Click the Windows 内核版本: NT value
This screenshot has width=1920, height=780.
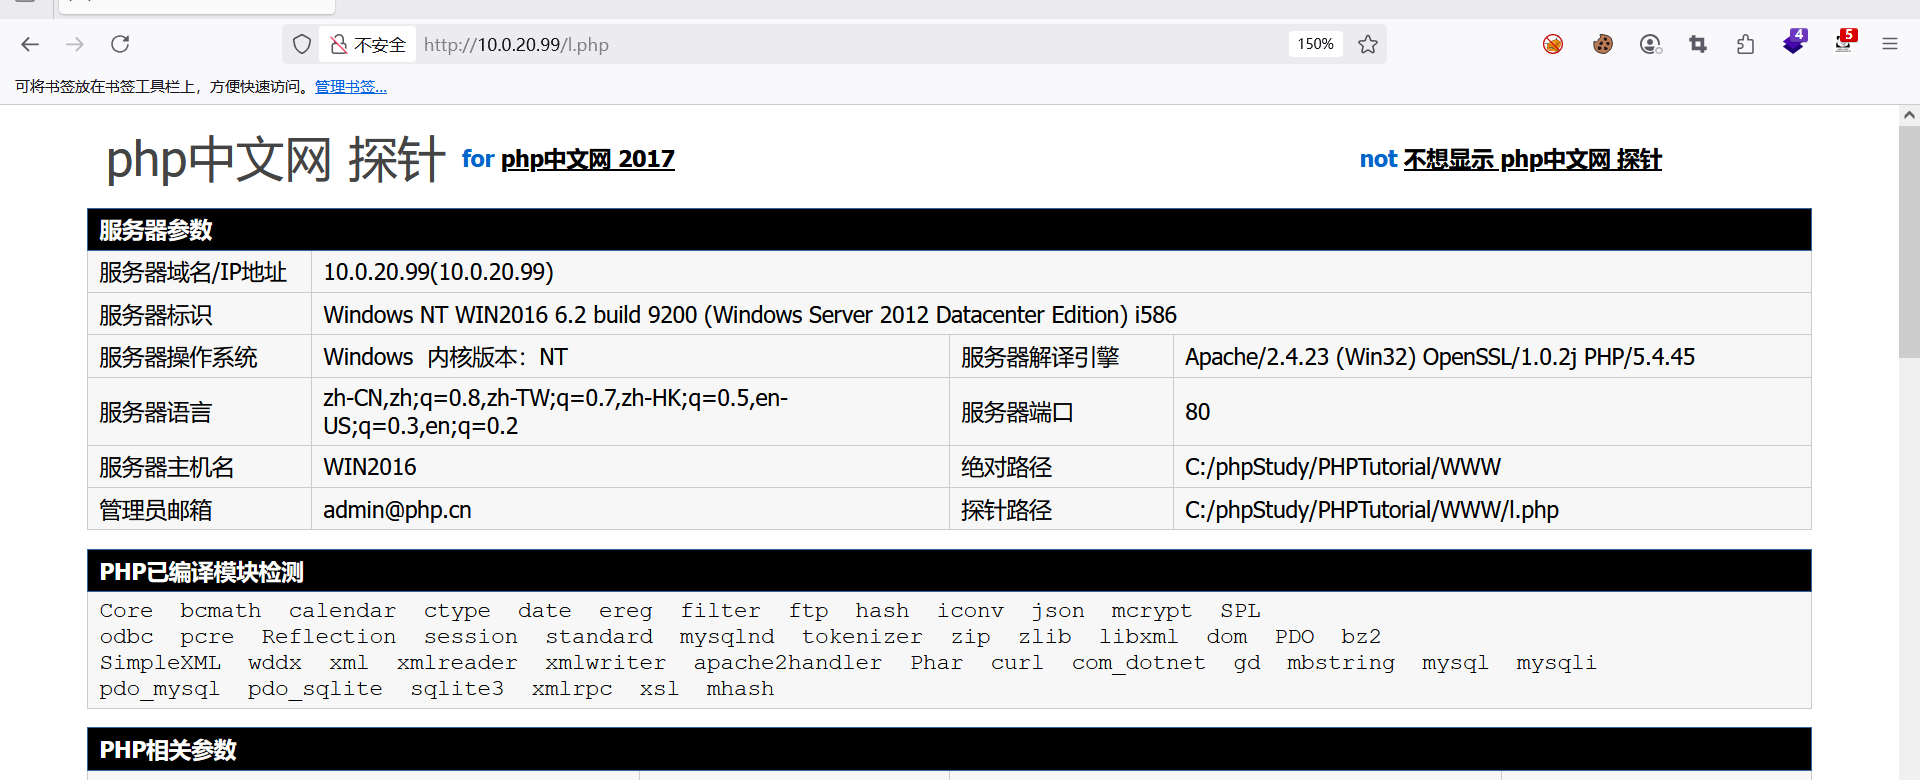pos(445,357)
